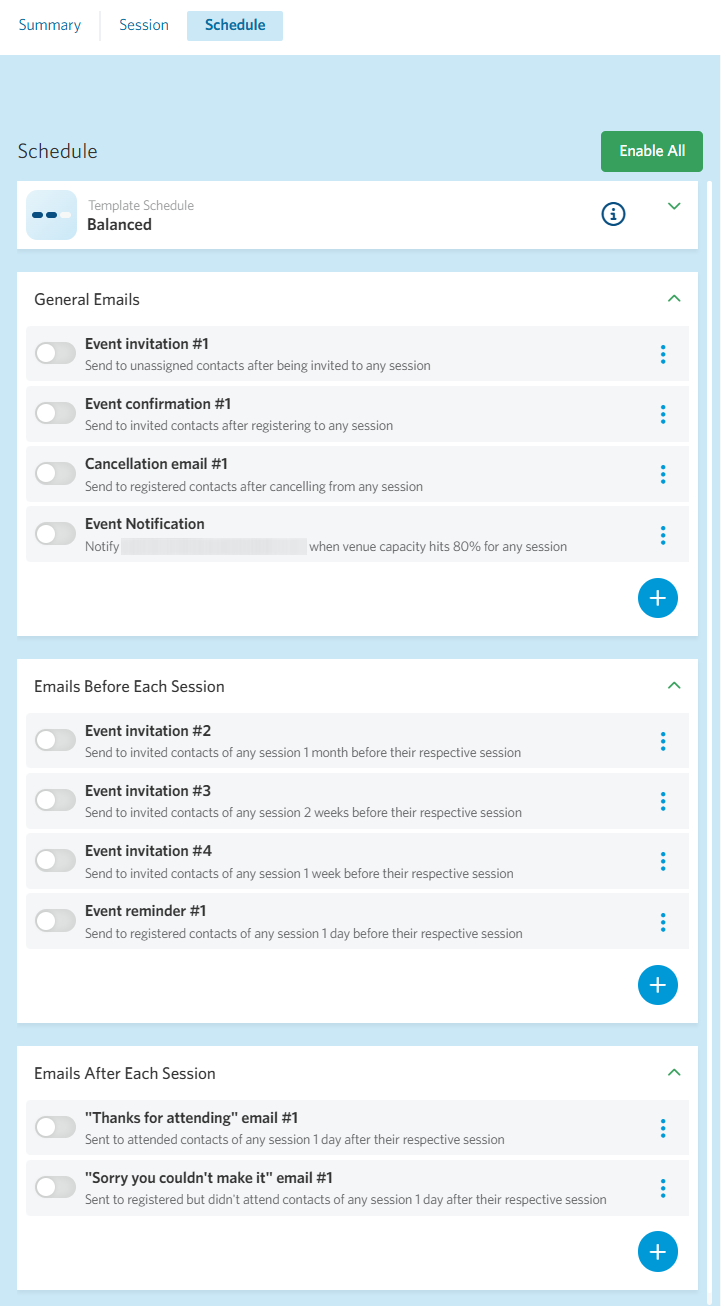Open options for "Thanks for attending" email #1

pos(663,1128)
